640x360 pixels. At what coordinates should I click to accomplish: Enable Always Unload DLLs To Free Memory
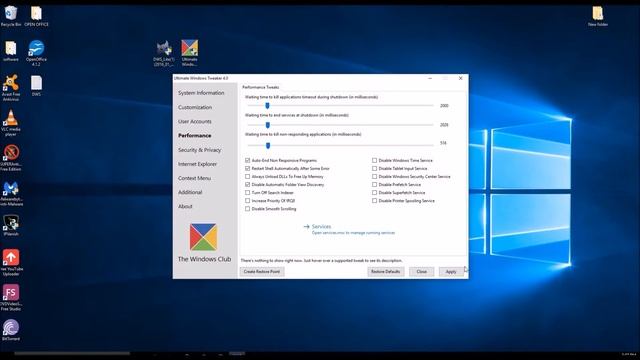[247, 176]
